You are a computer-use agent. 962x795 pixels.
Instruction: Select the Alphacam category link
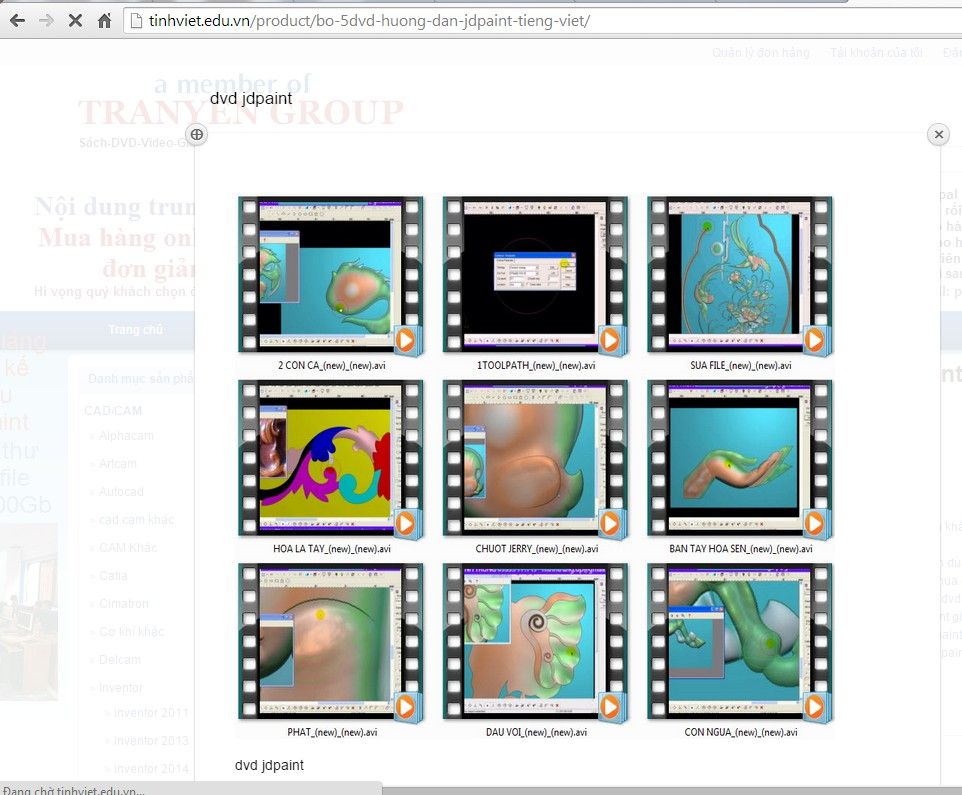[x=126, y=436]
